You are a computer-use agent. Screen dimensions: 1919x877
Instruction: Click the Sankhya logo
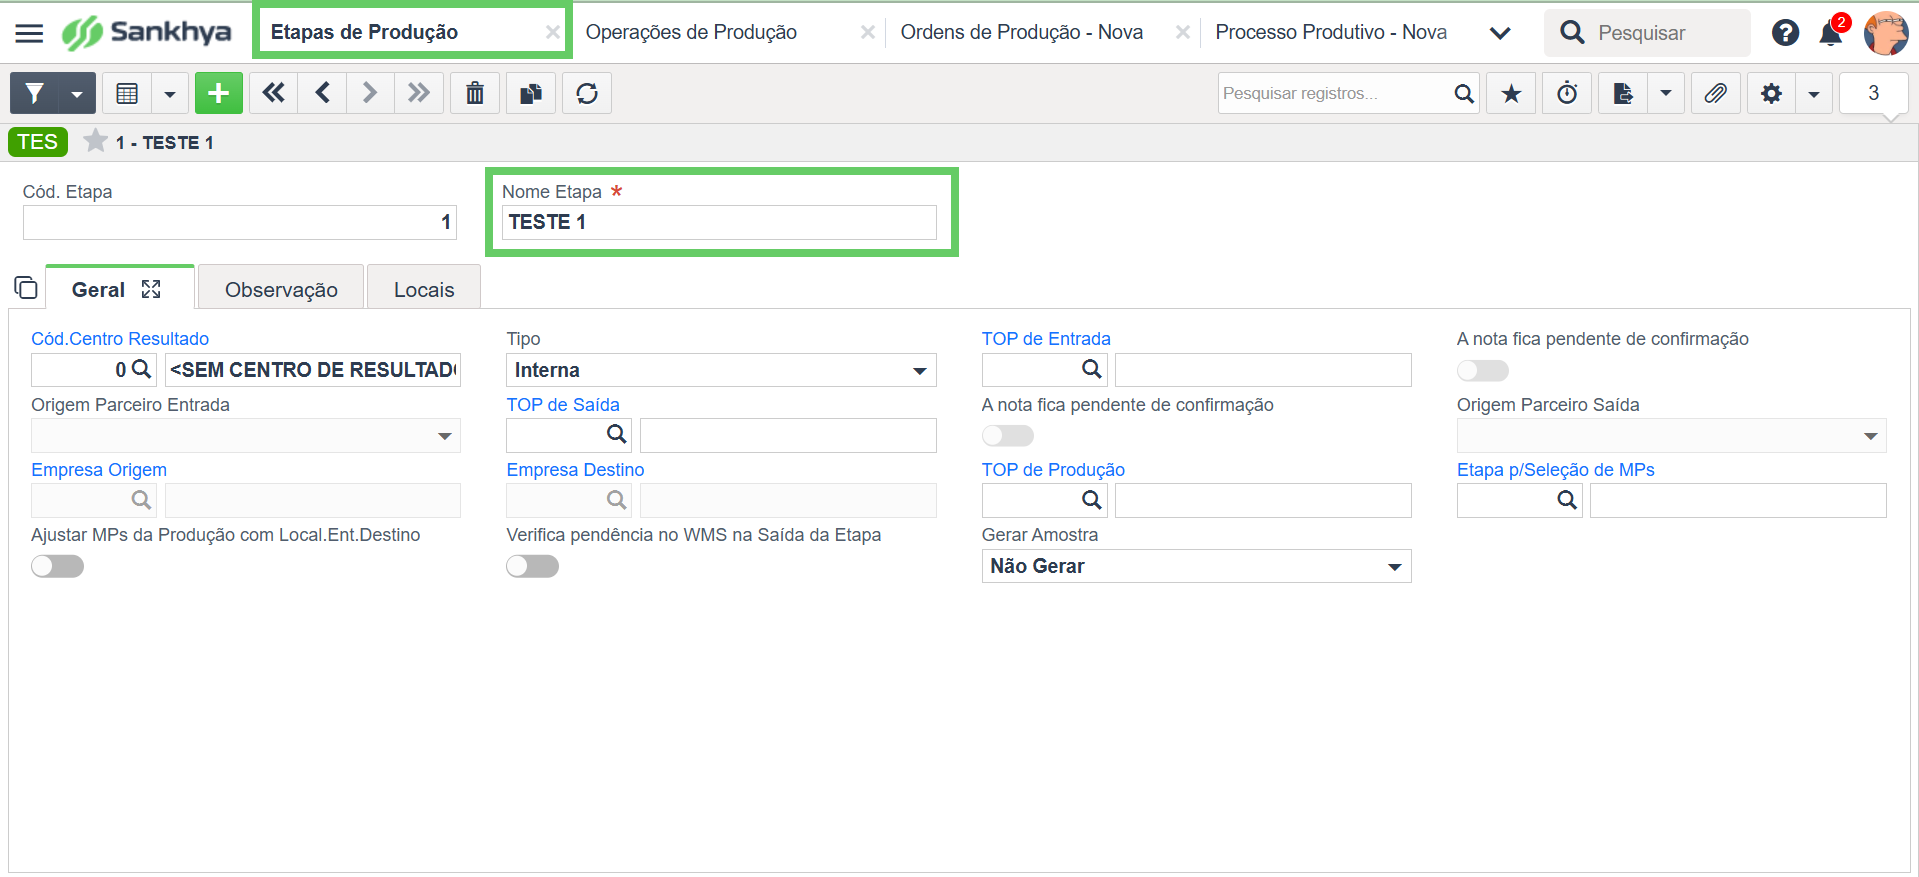coord(147,33)
